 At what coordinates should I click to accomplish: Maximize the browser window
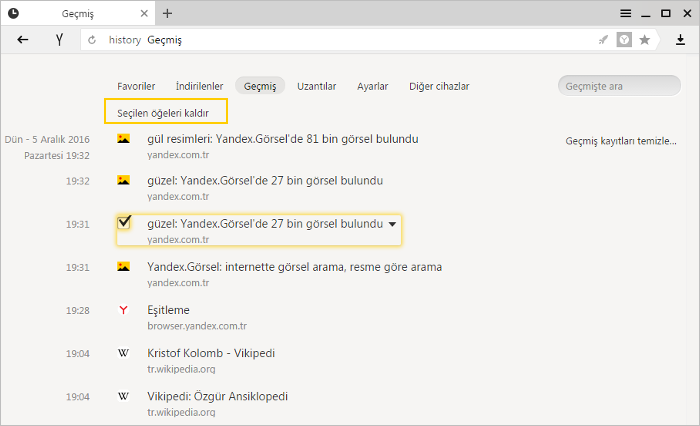click(x=666, y=13)
